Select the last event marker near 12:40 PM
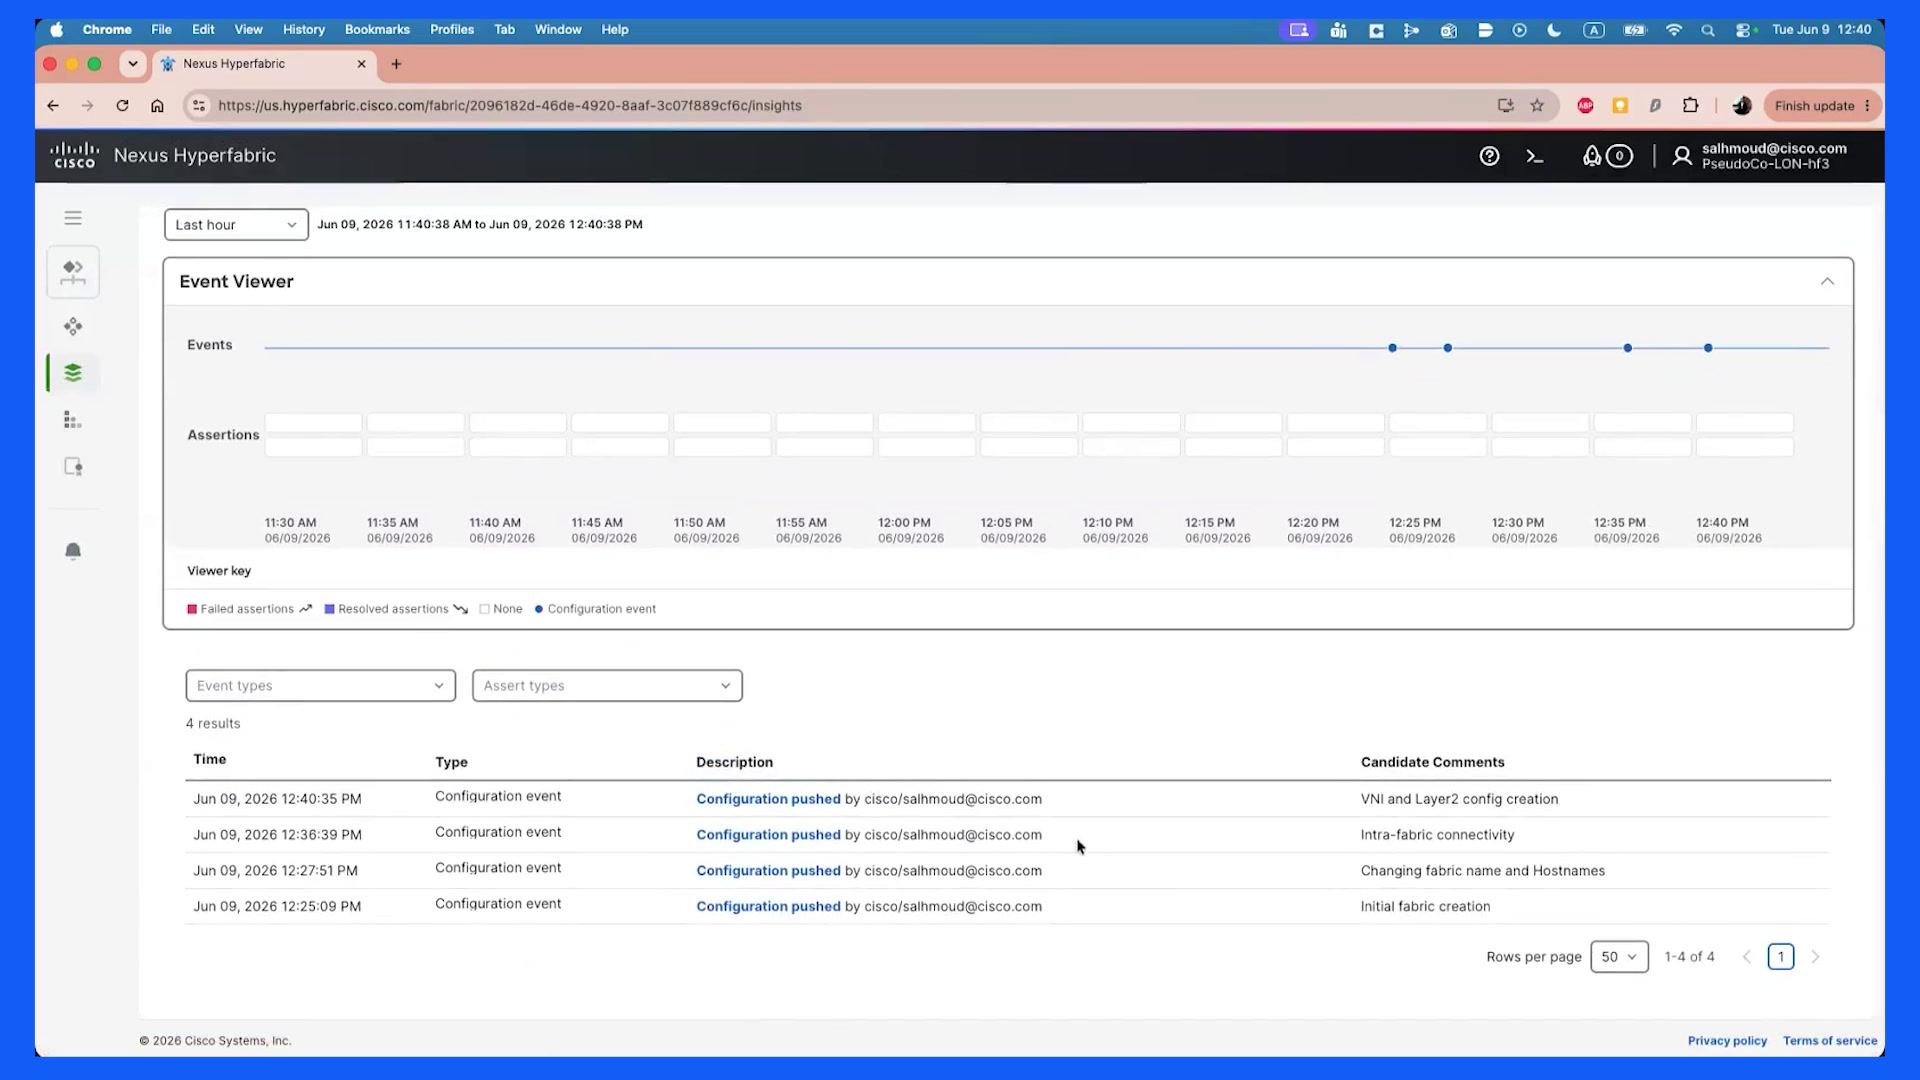The width and height of the screenshot is (1920, 1080). tap(1708, 348)
